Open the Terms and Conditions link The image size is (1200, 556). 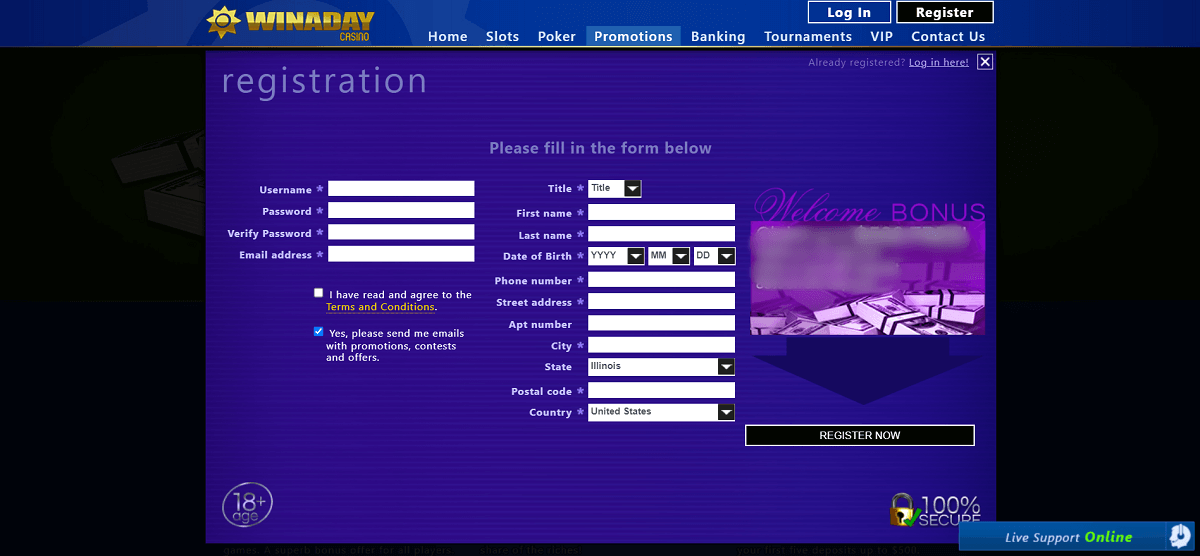coord(380,307)
